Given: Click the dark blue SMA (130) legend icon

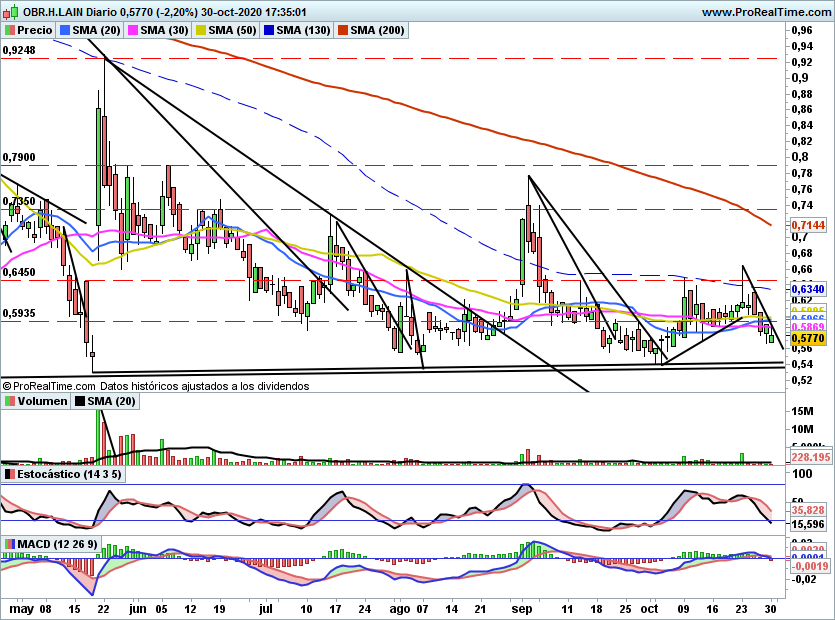Looking at the screenshot, I should (x=268, y=30).
